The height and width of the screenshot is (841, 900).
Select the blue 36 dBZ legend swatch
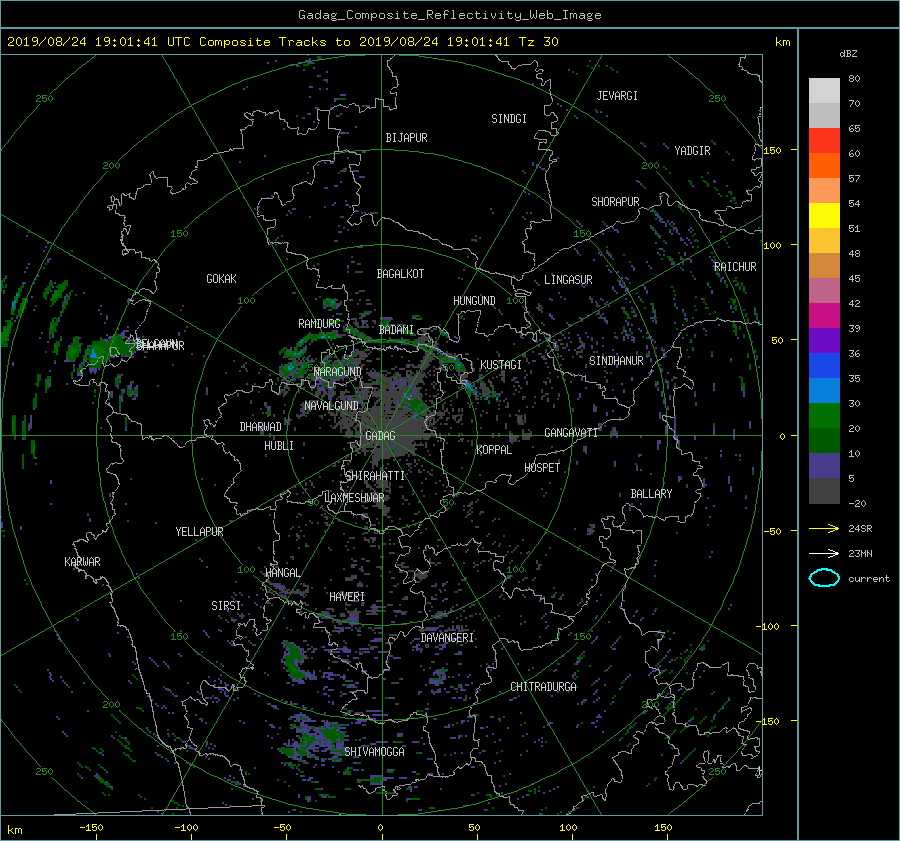click(824, 366)
